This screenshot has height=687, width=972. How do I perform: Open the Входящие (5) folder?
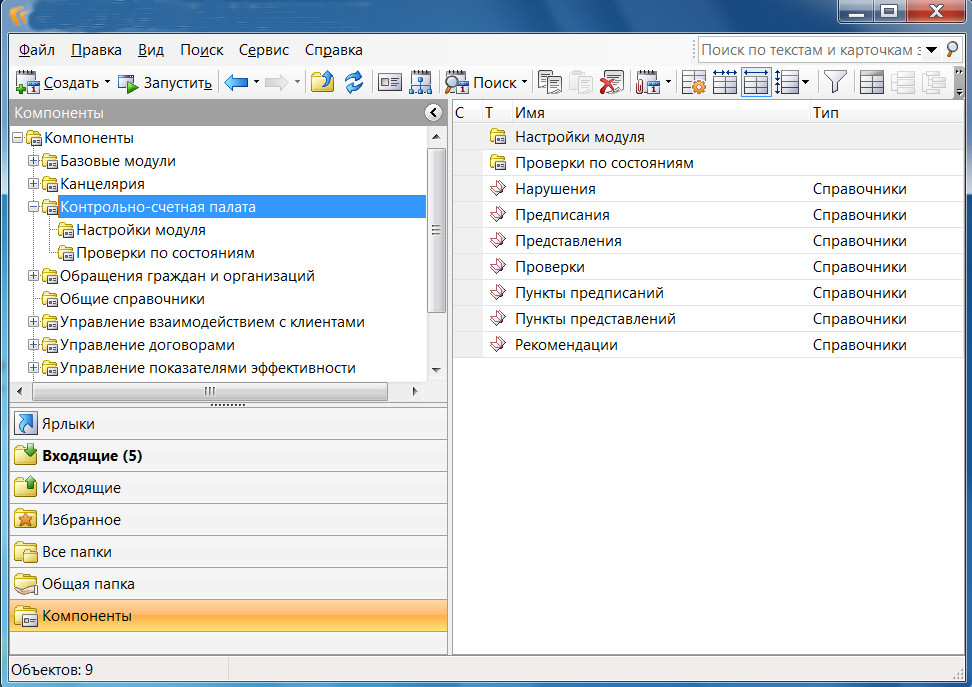(228, 456)
